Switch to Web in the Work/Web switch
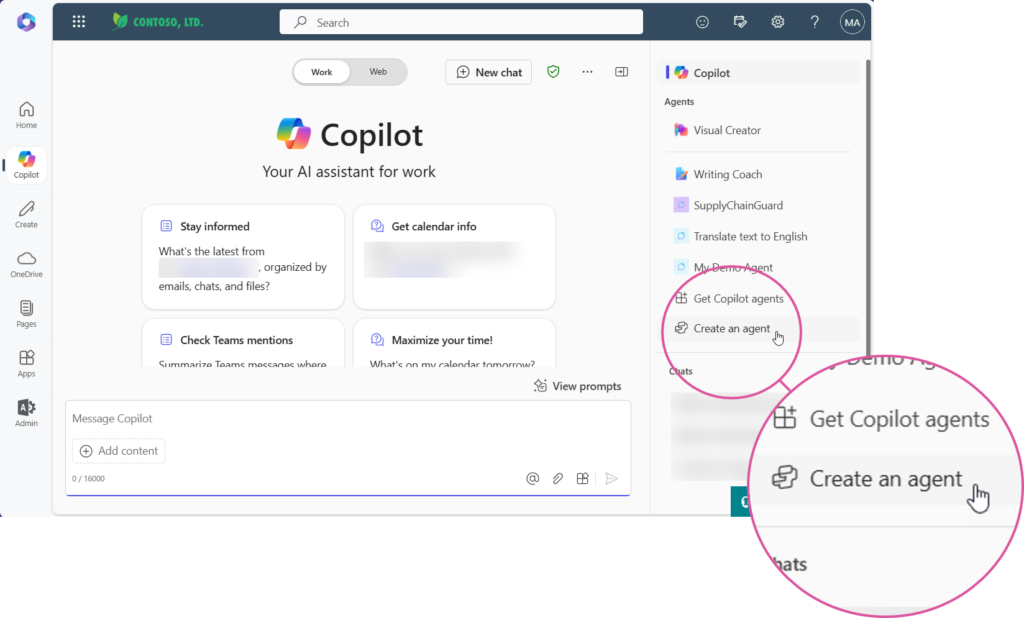1024x618 pixels. 378,72
